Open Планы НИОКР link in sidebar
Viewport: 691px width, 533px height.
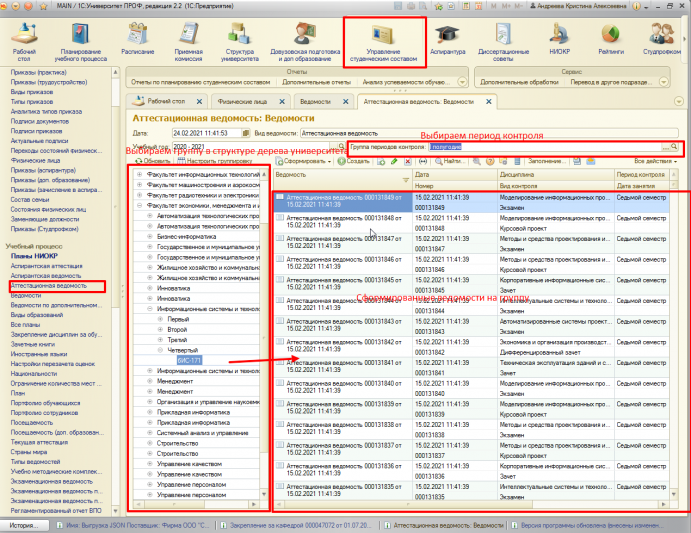34,256
